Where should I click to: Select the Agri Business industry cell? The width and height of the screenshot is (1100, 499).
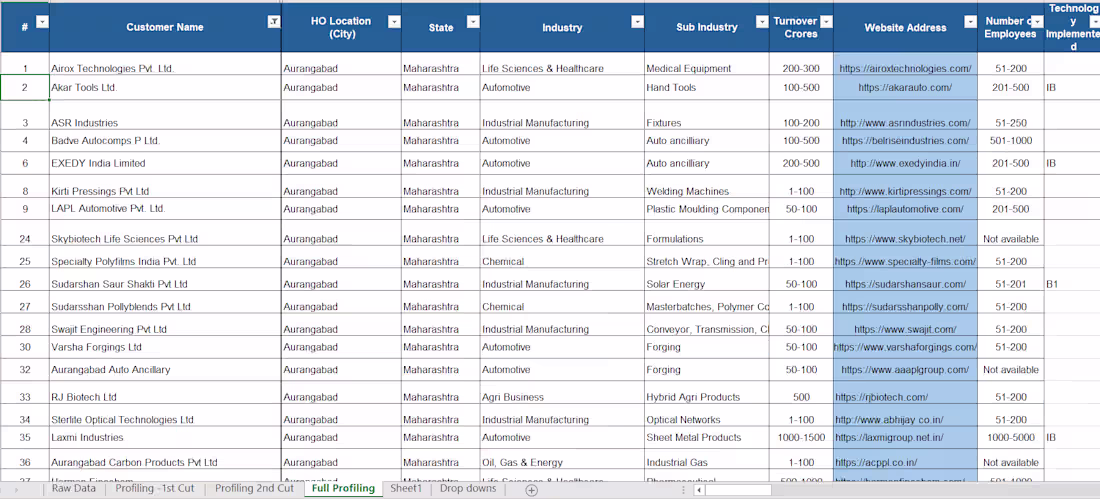pos(562,392)
